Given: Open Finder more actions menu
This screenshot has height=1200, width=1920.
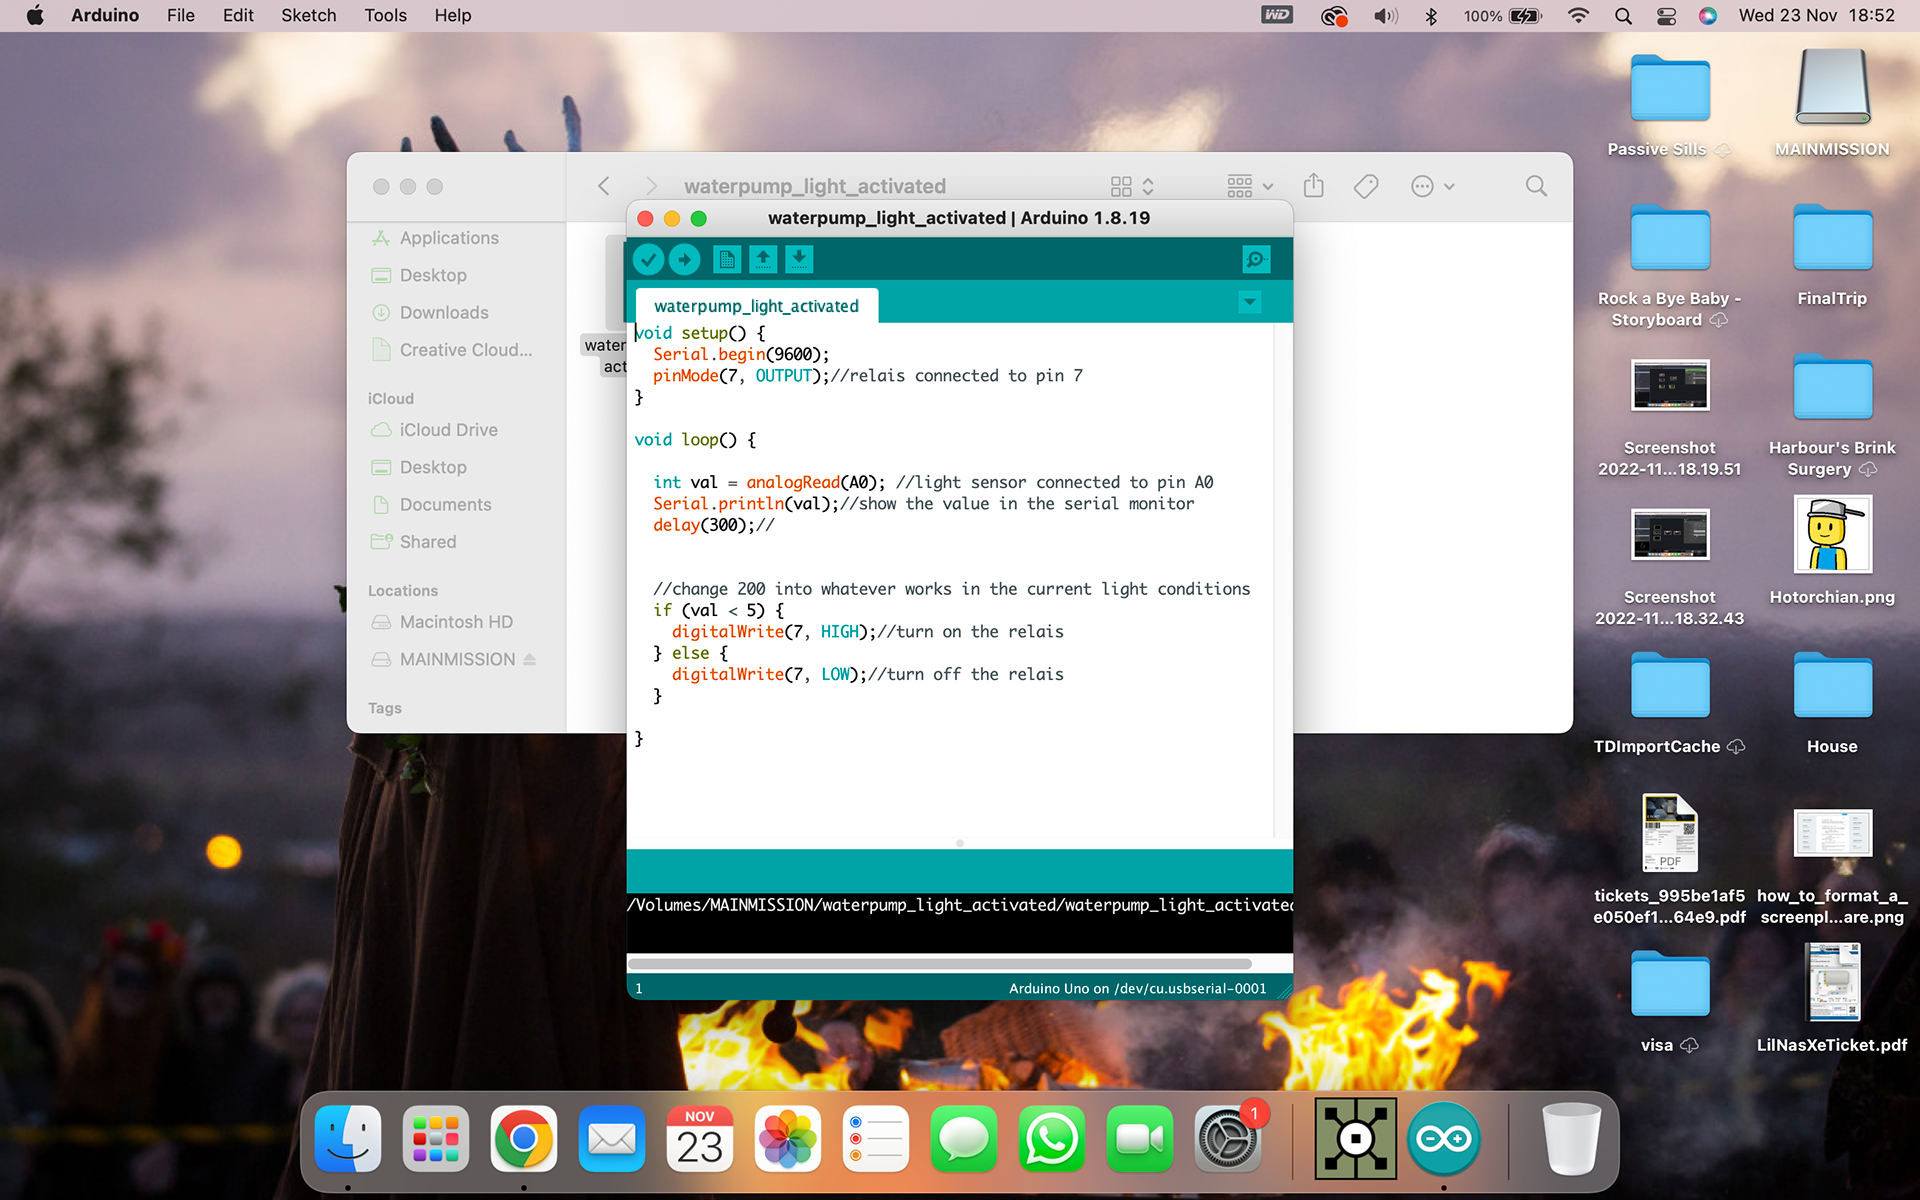Looking at the screenshot, I should click(x=1432, y=186).
